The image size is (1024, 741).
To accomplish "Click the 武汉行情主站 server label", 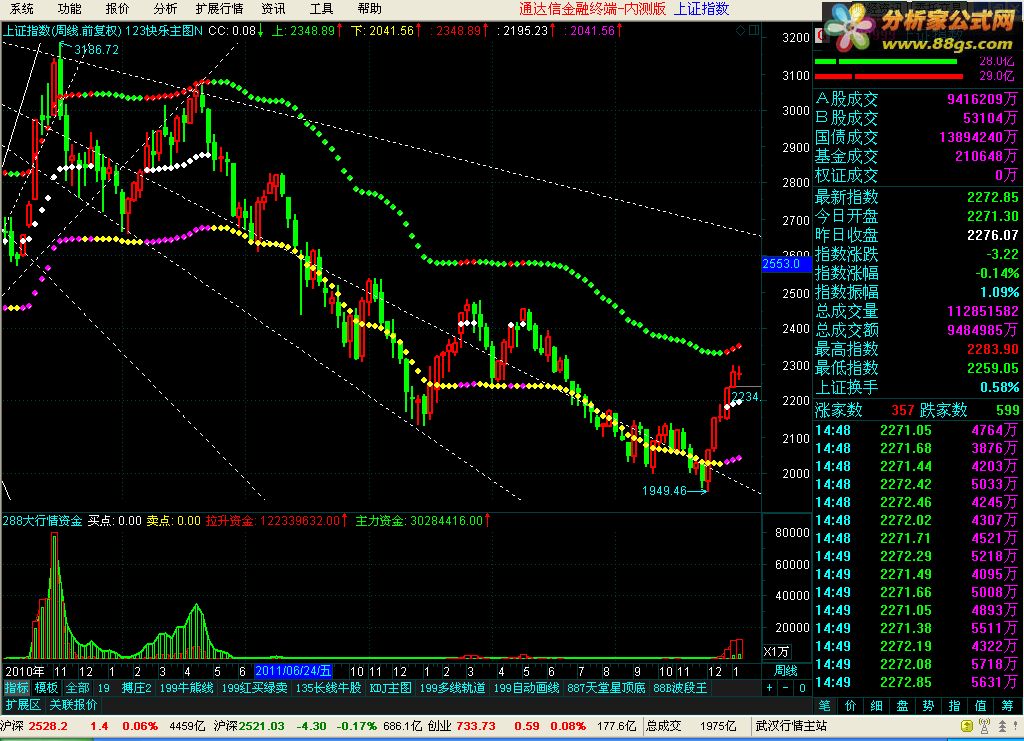I will [791, 726].
